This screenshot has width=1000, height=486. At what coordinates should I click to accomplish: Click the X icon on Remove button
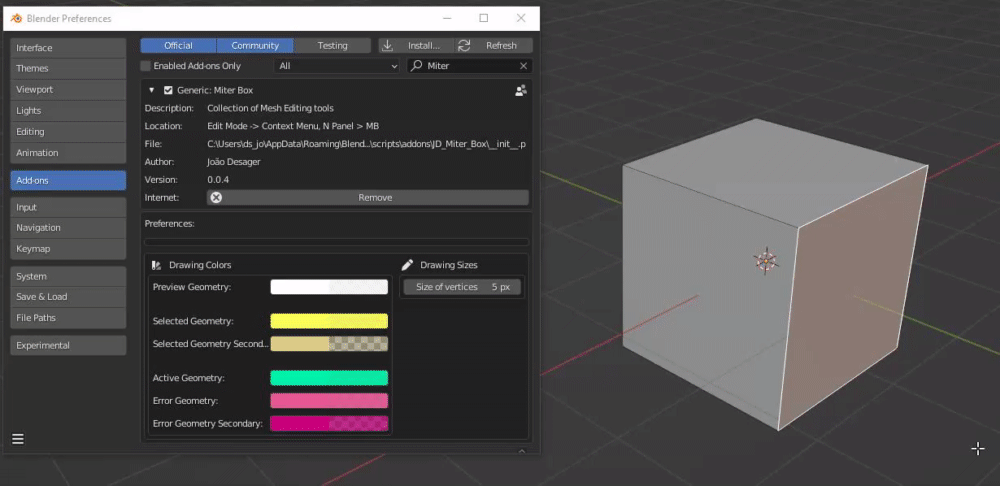pos(216,198)
